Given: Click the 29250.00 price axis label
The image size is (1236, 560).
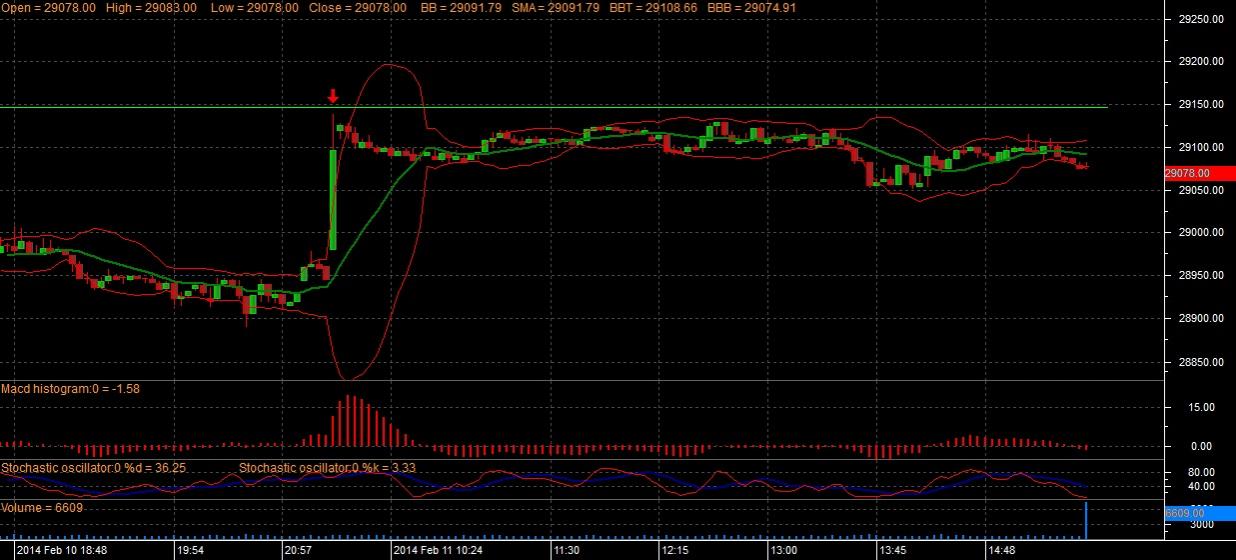Looking at the screenshot, I should (x=1202, y=20).
